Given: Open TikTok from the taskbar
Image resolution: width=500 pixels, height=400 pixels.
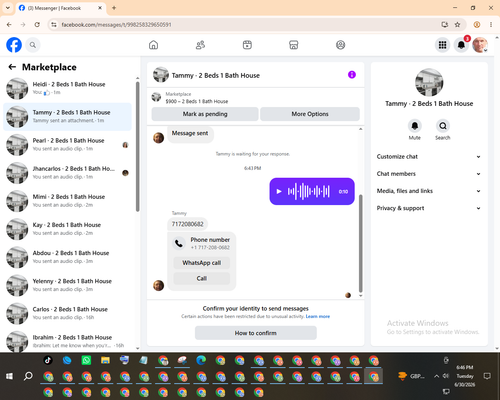Looking at the screenshot, I should coord(48,360).
